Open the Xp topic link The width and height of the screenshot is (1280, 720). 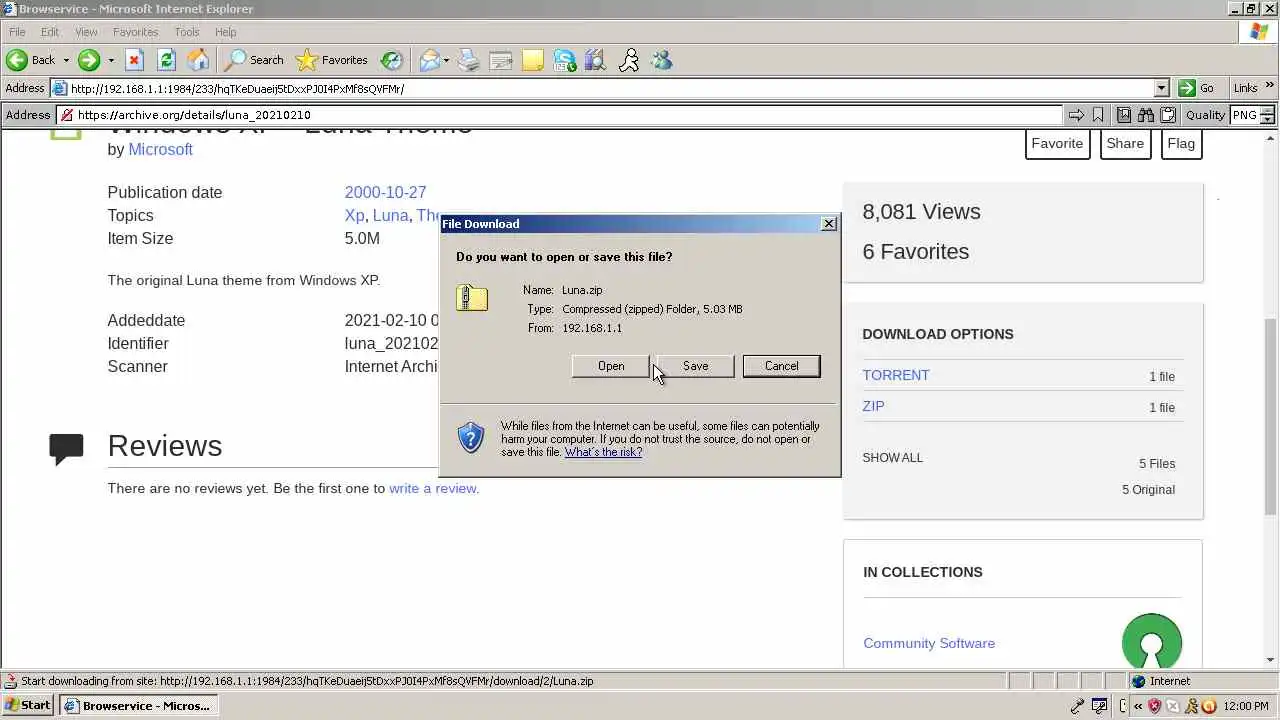tap(354, 215)
